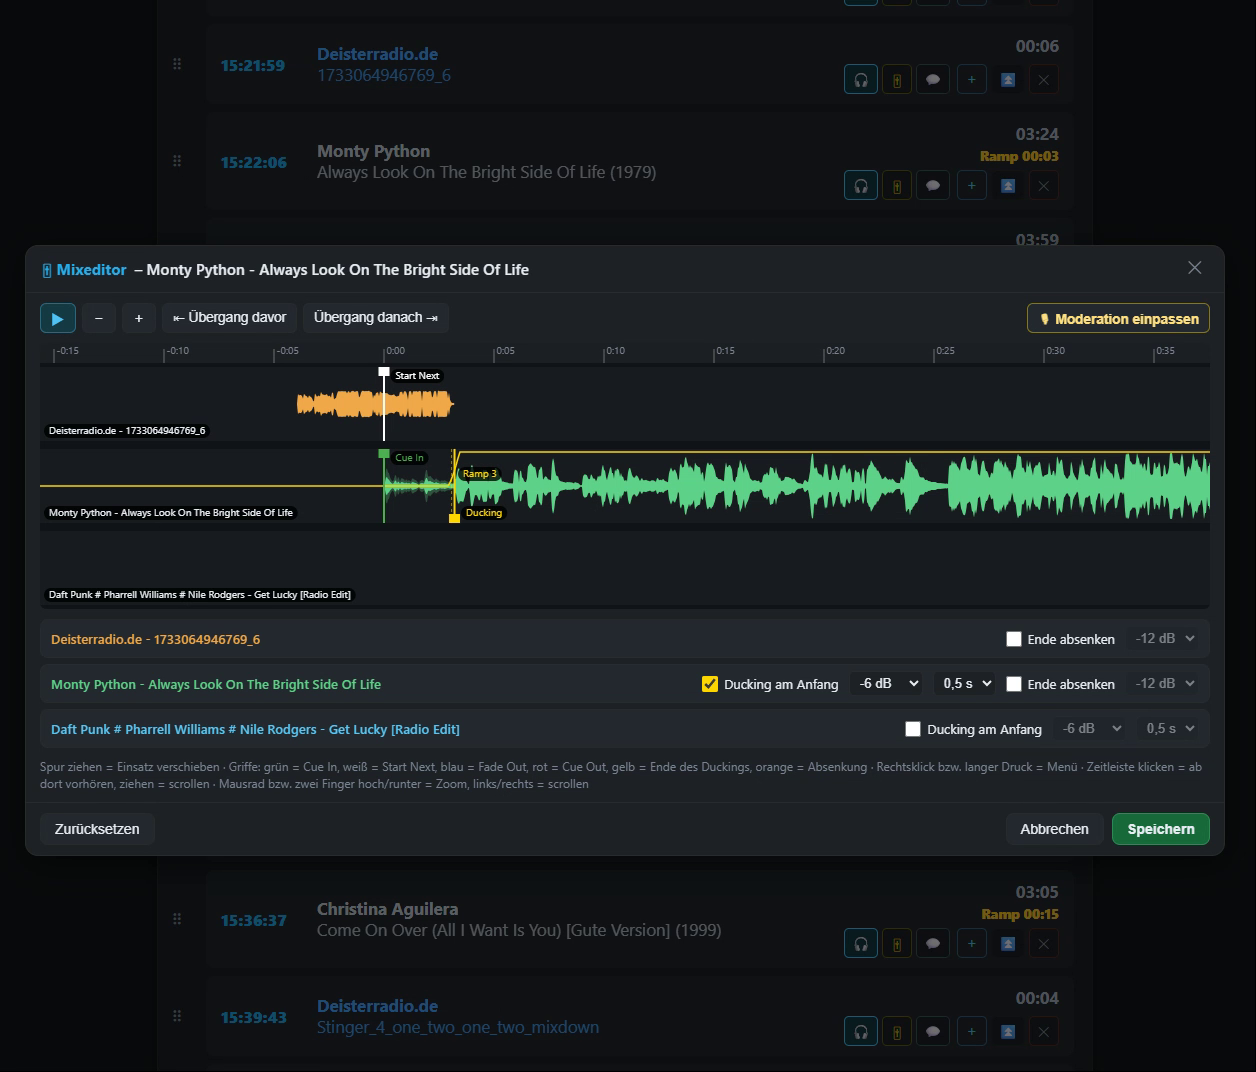Click blue Daft Punk settings row title
The image size is (1256, 1072).
[x=255, y=729]
